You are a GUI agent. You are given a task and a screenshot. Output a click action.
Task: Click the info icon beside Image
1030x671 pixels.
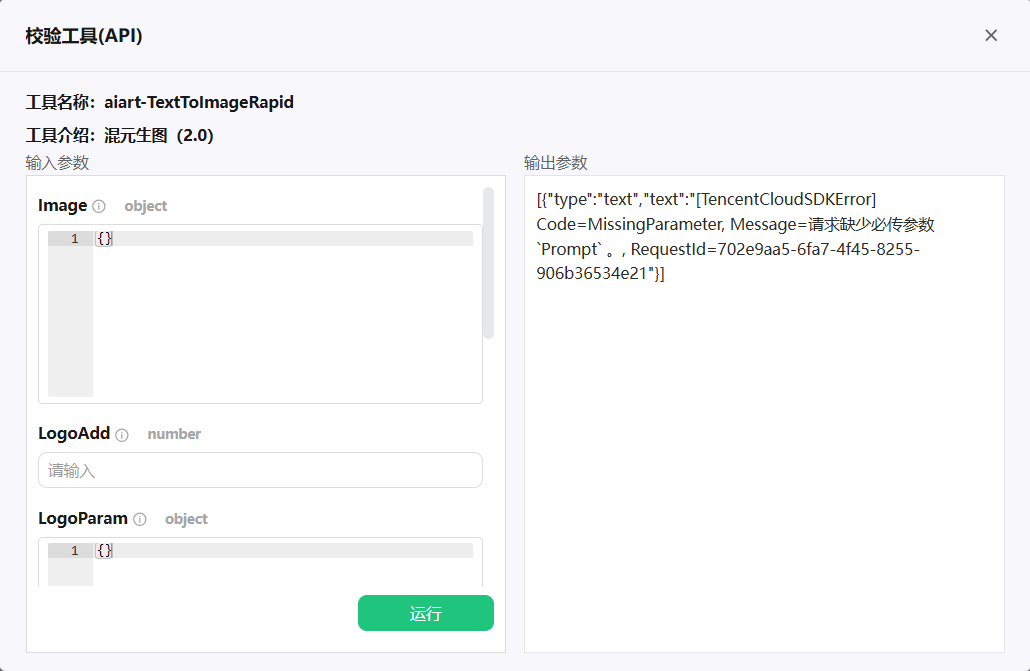click(x=99, y=206)
